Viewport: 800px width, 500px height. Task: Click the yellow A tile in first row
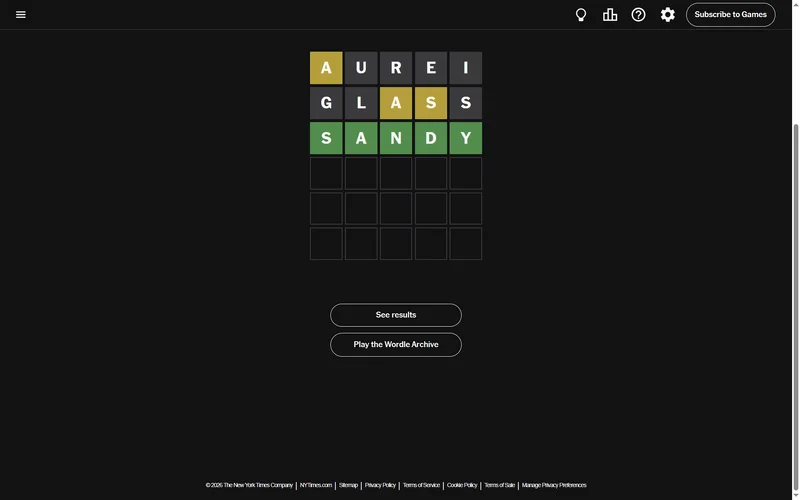[x=326, y=68]
